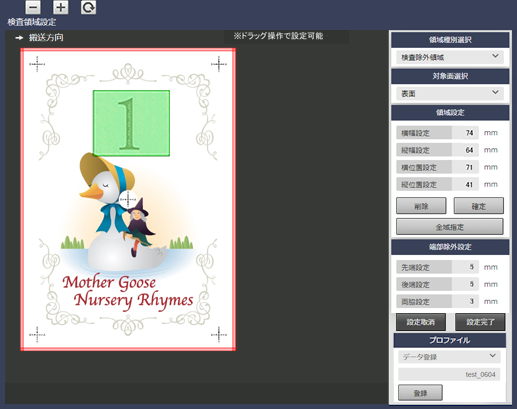Click the 横幅設定 value field showing 74

[x=465, y=133]
